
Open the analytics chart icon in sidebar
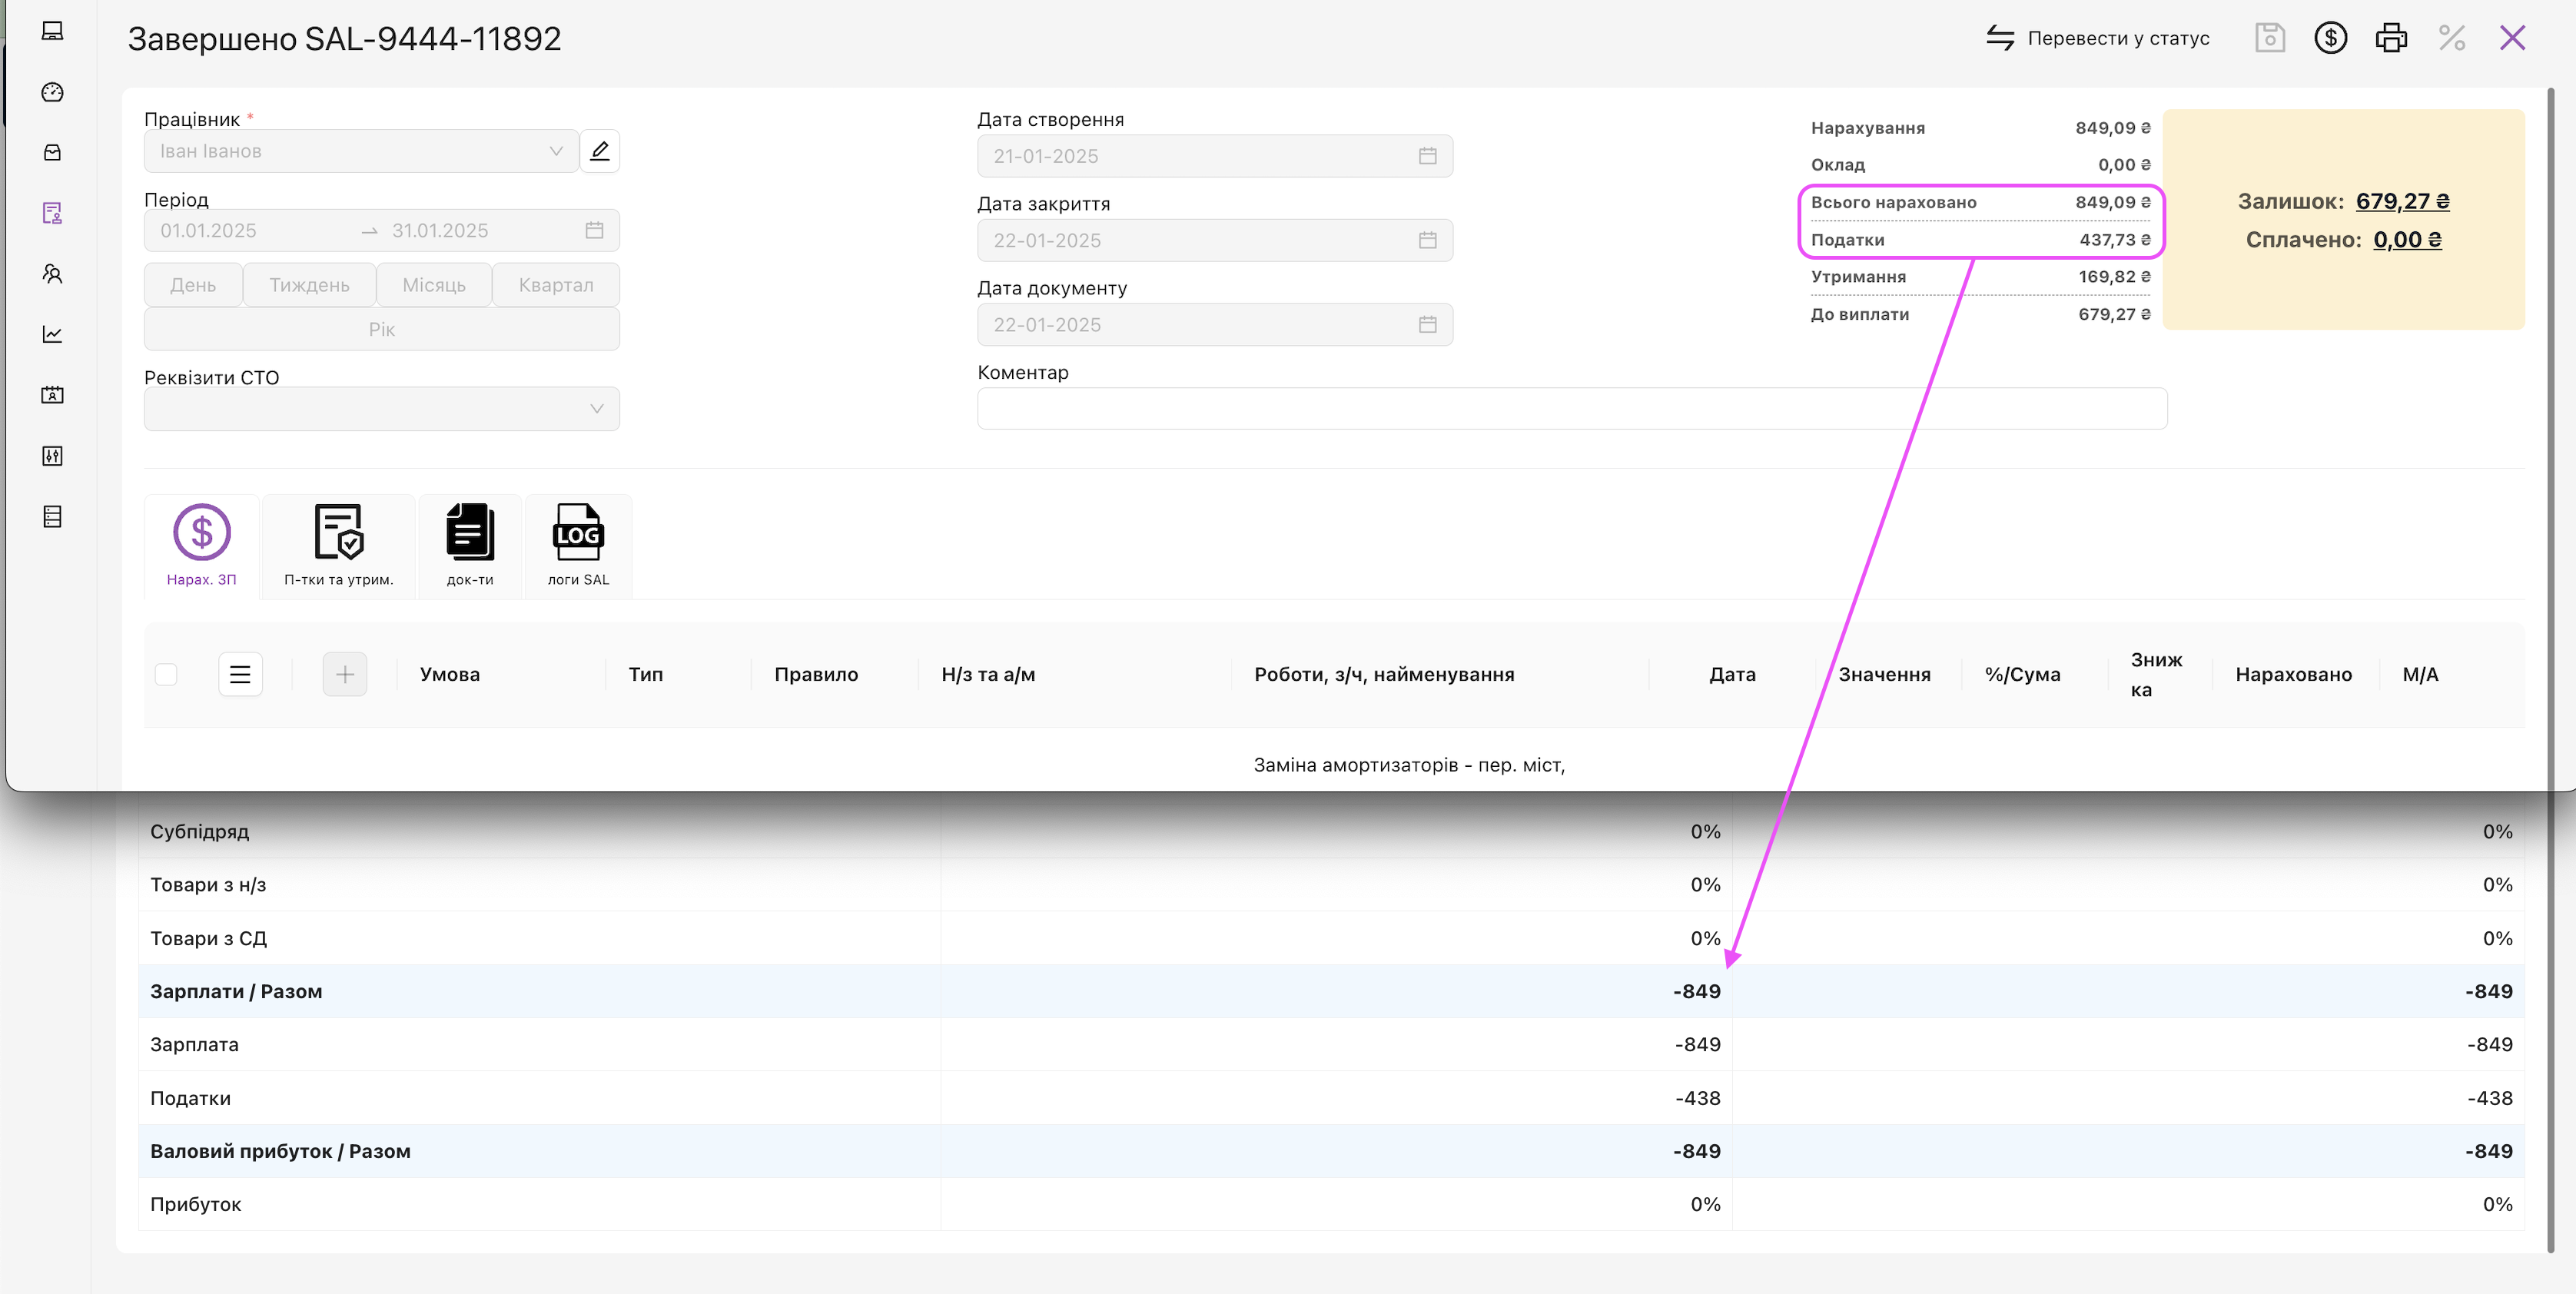[x=53, y=334]
